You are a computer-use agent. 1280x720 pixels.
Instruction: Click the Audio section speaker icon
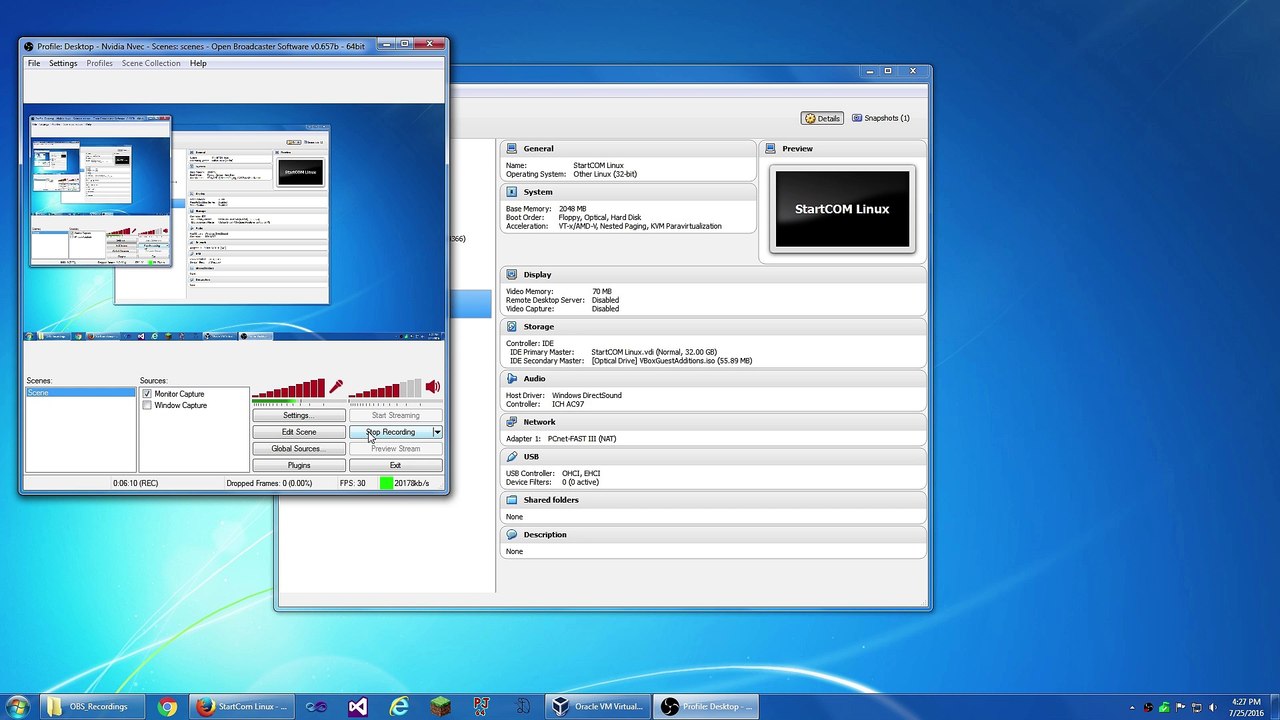[512, 378]
